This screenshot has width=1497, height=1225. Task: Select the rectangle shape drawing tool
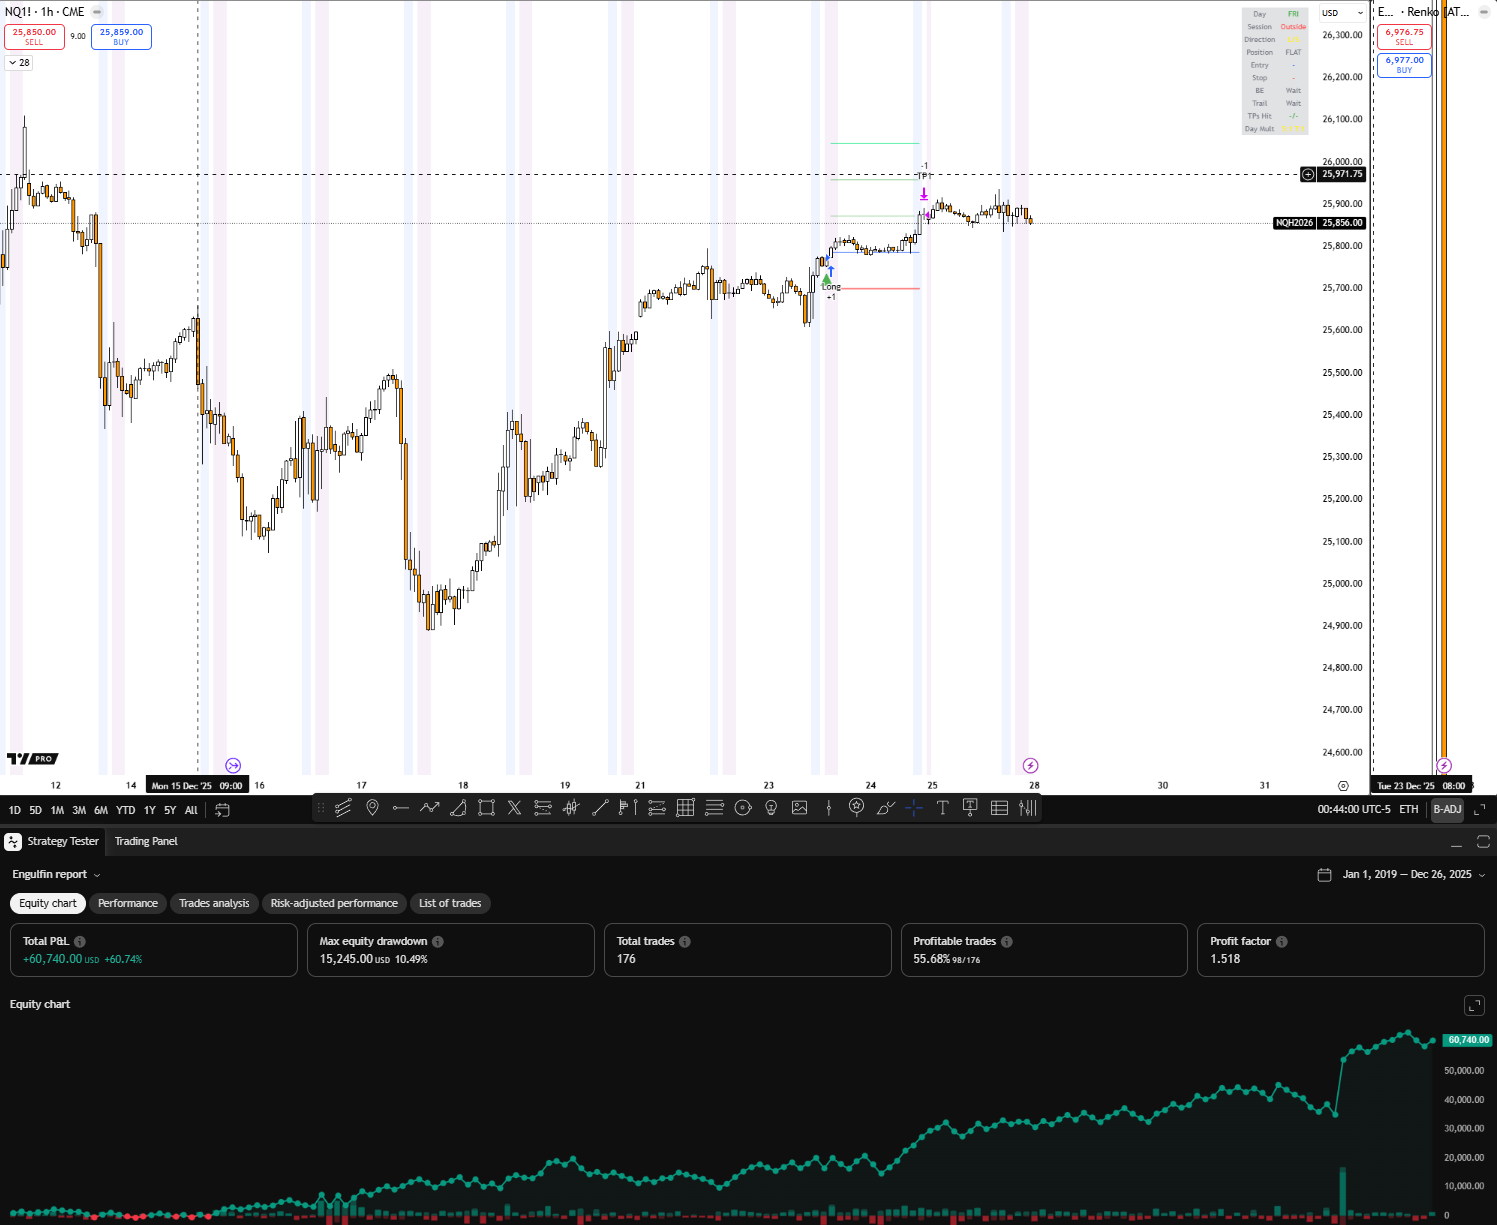486,808
